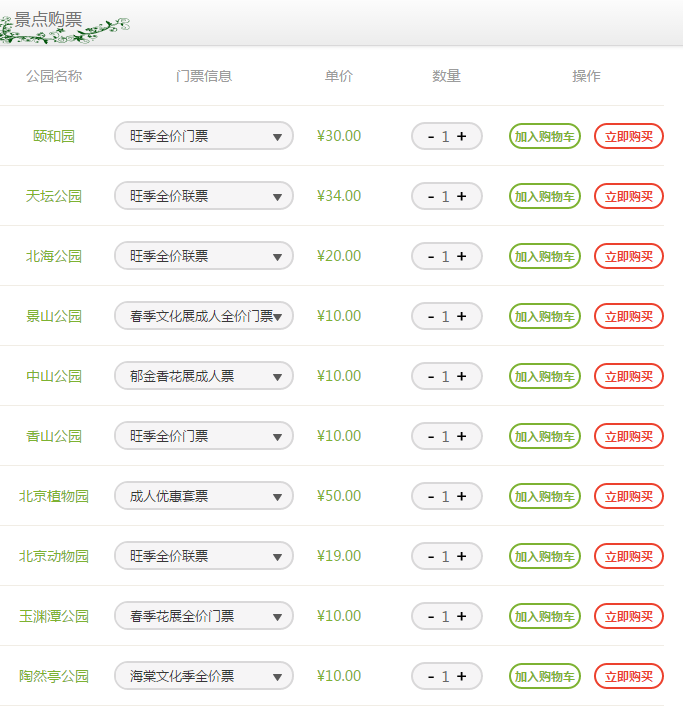Add 北京植物园 ticket to shopping cart
The width and height of the screenshot is (683, 728).
pos(545,496)
